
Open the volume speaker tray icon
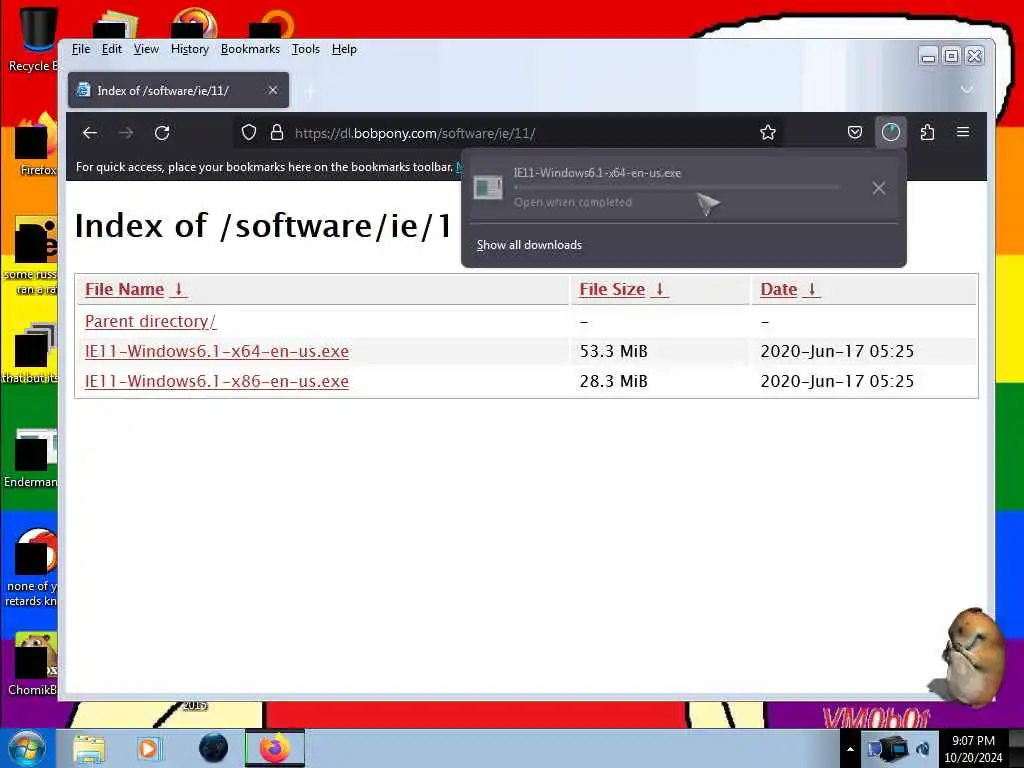click(x=924, y=749)
